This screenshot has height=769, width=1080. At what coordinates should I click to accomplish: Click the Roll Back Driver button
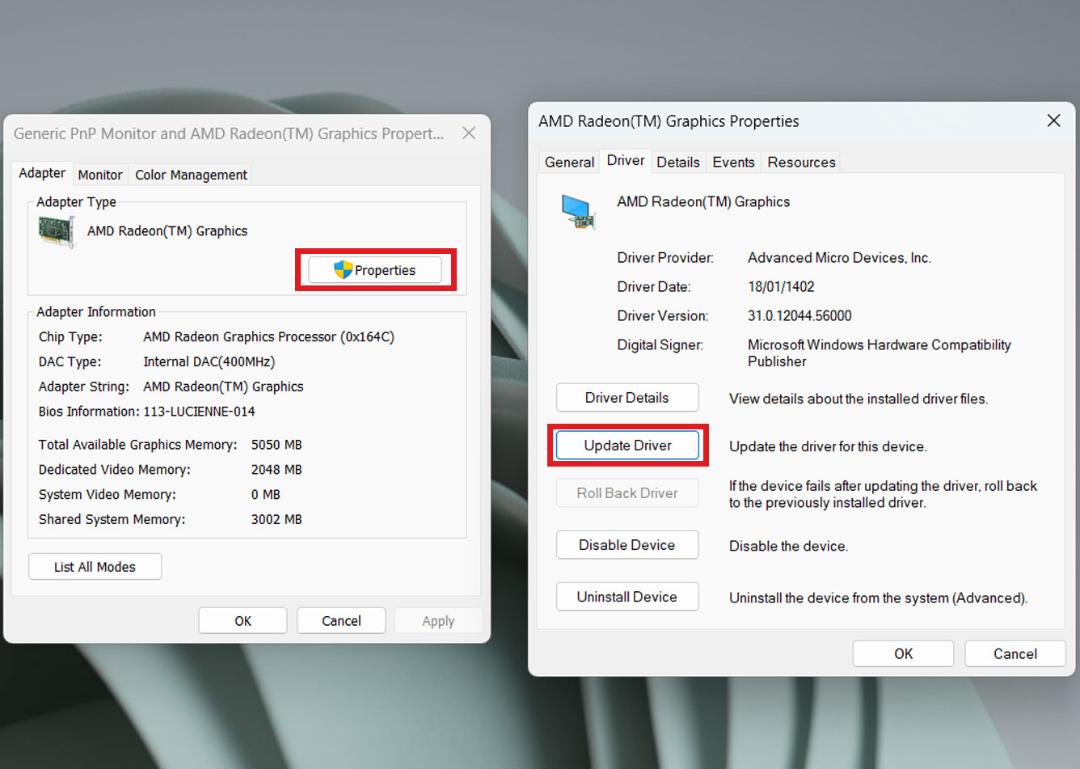click(x=627, y=493)
